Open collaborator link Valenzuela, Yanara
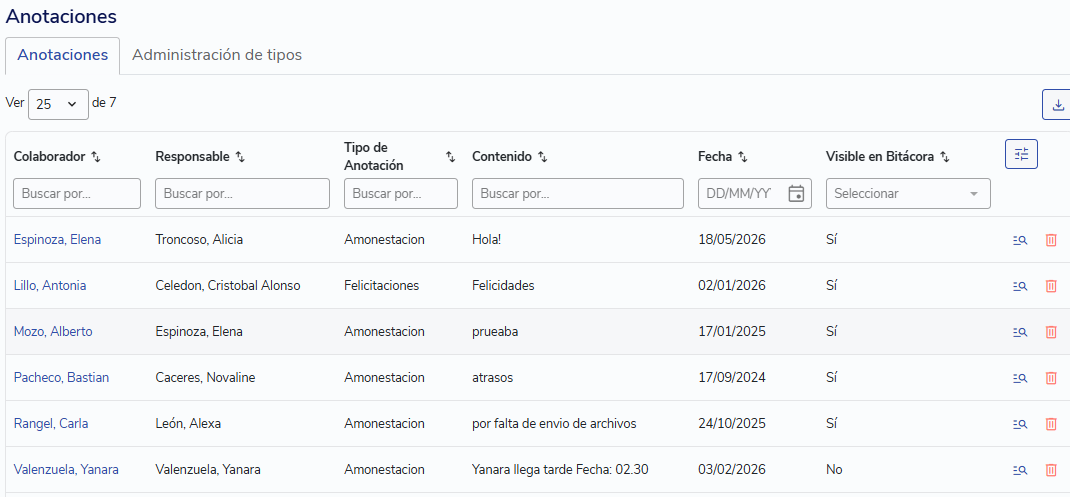The image size is (1070, 497). tap(66, 470)
